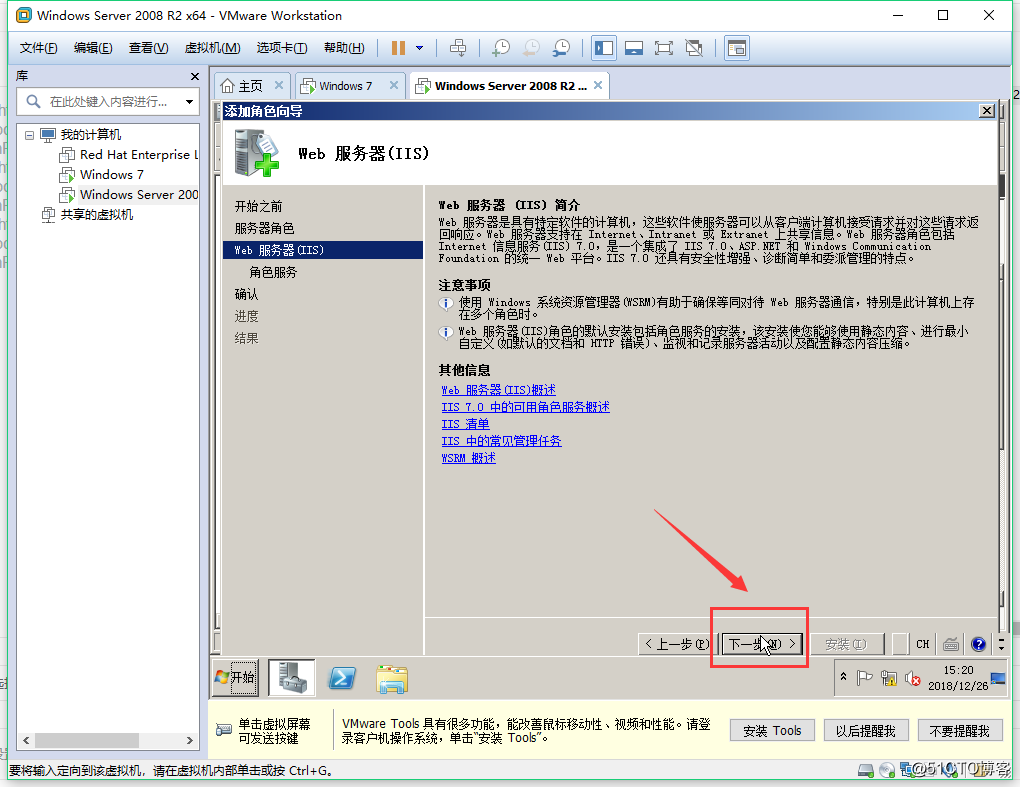Click the pause virtual machine icon
The width and height of the screenshot is (1020, 787).
398,48
